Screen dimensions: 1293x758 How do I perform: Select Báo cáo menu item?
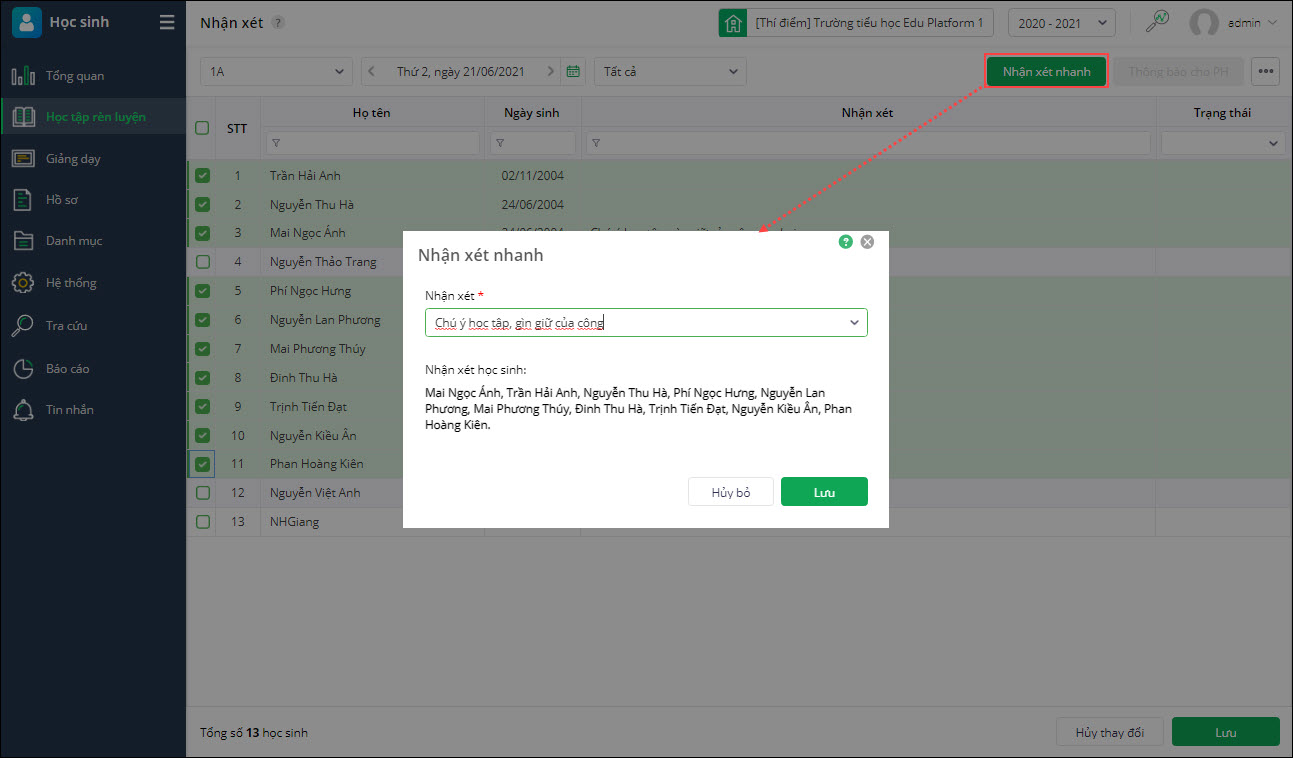[67, 368]
